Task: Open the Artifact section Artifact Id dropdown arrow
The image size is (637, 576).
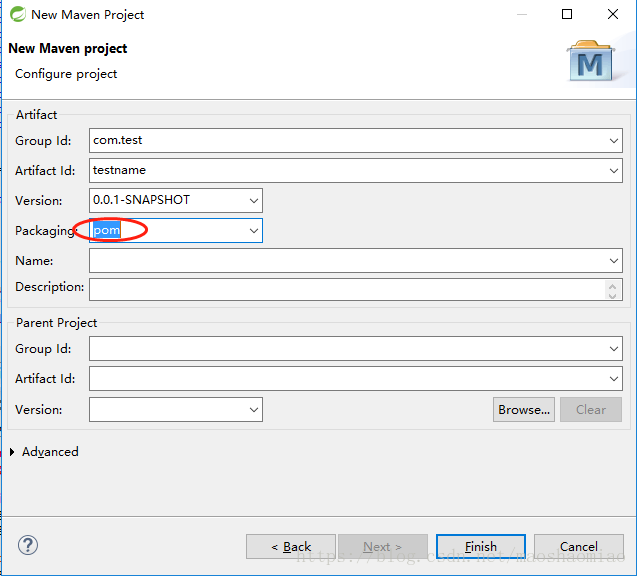Action: pyautogui.click(x=613, y=171)
